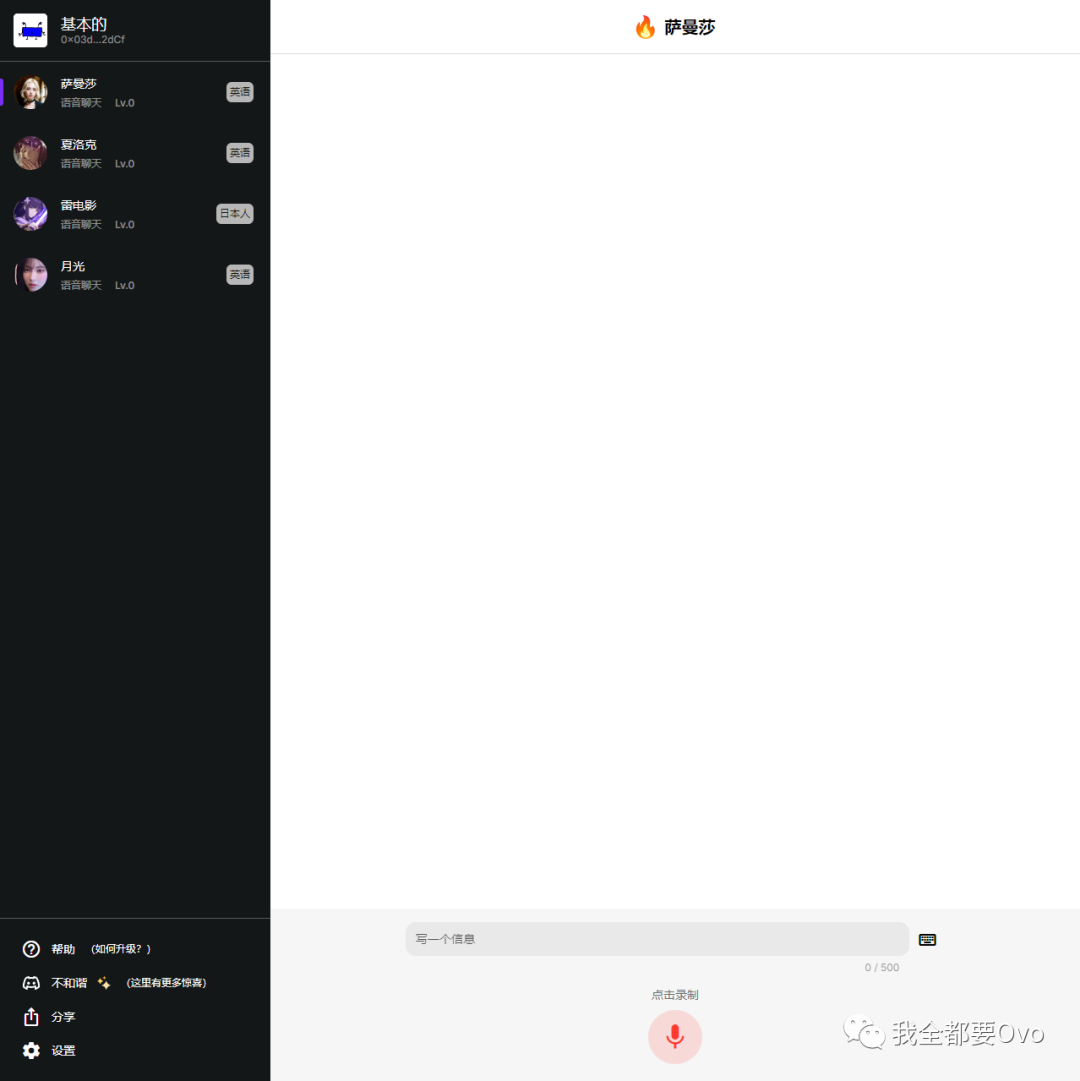Screen dimensions: 1080x1081
Task: Select the 萨曼莎 conversation in sidebar
Action: (x=135, y=92)
